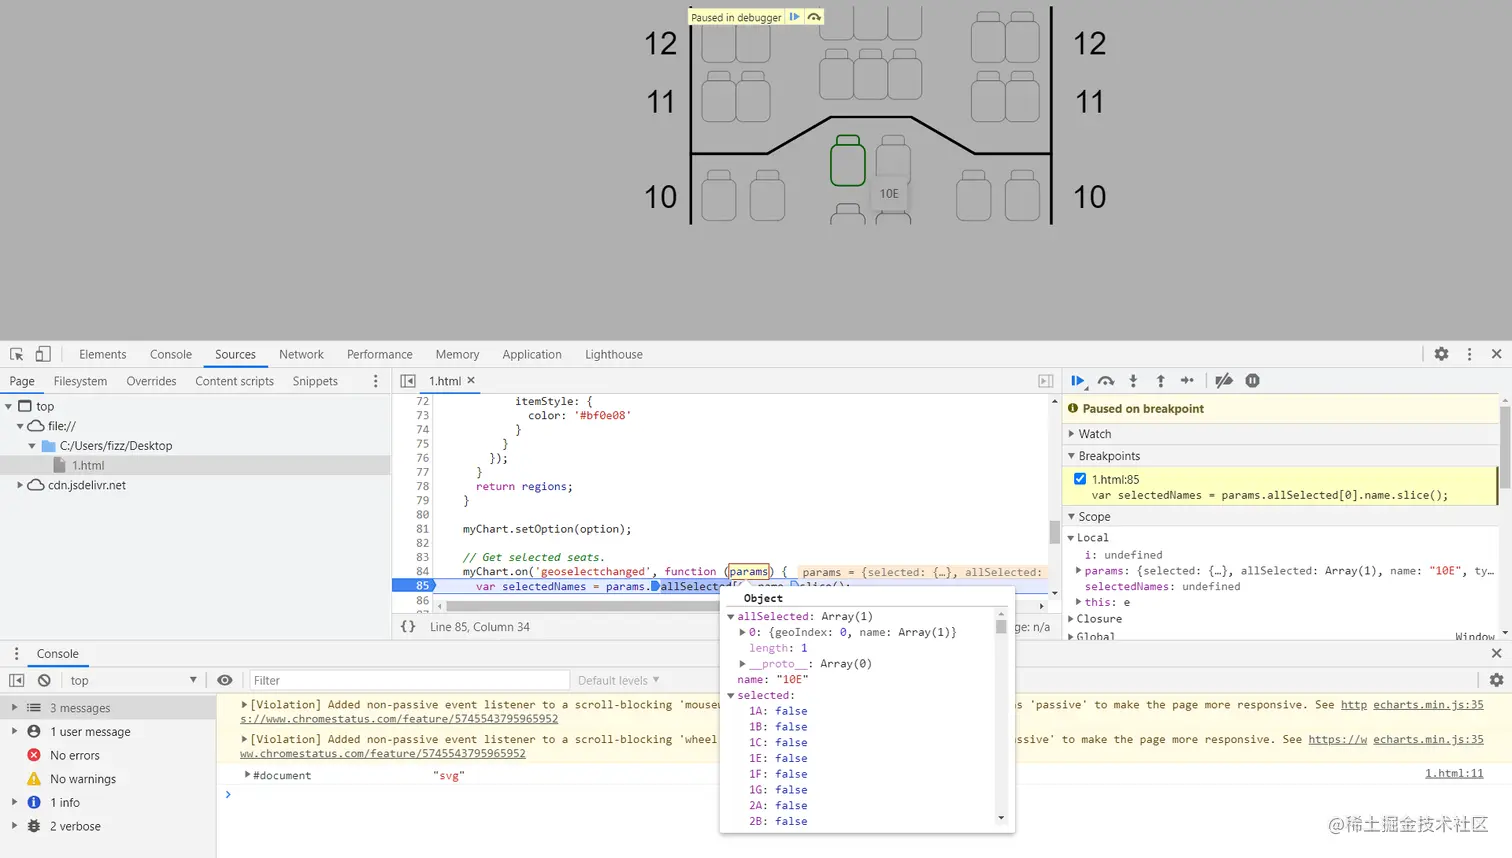The width and height of the screenshot is (1512, 858).
Task: Switch to the Console tab
Action: pos(171,354)
